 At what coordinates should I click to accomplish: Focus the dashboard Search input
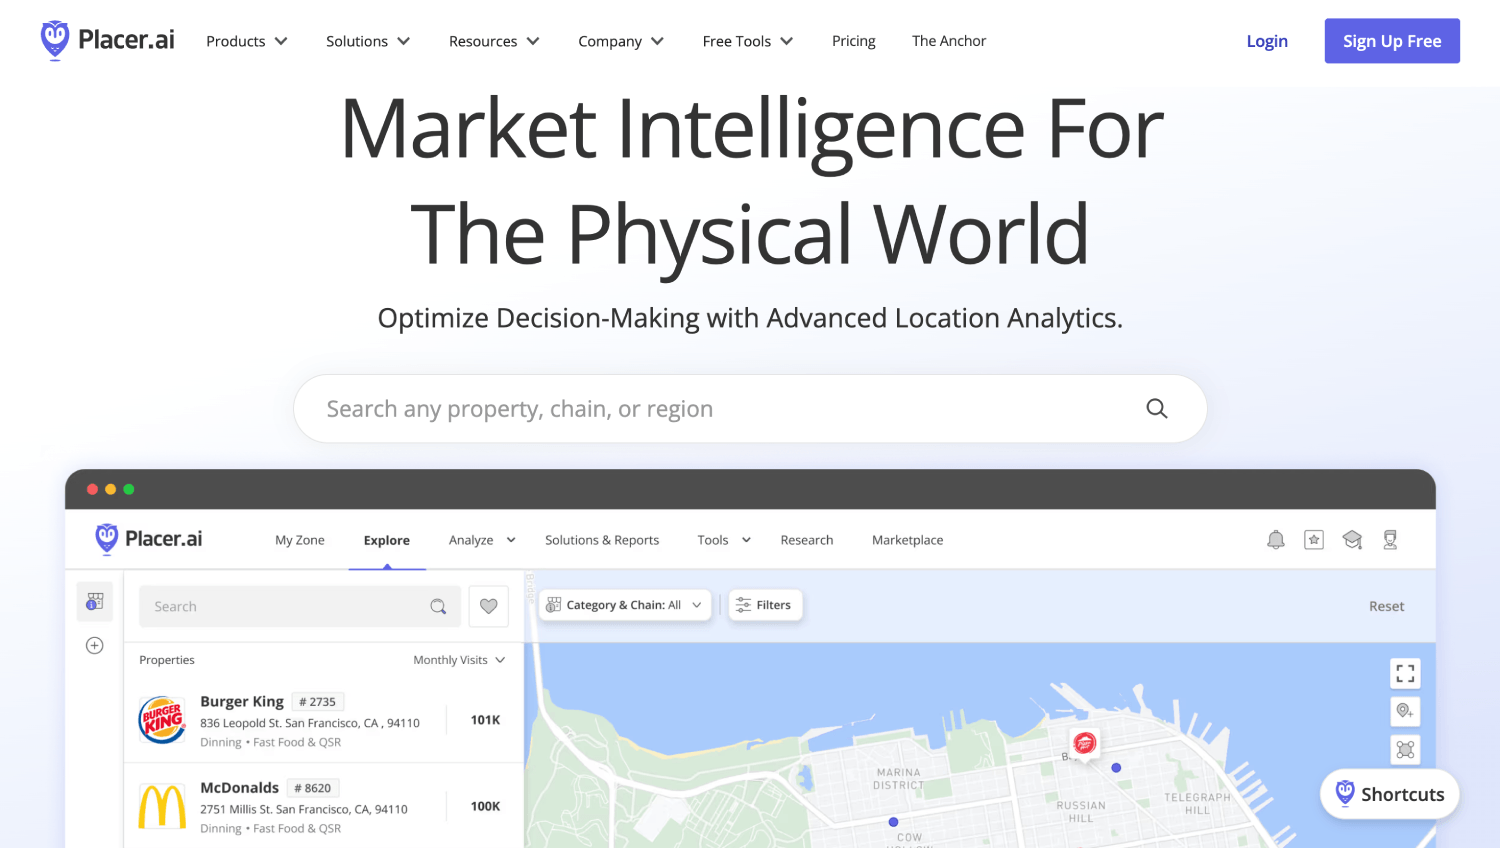[300, 607]
